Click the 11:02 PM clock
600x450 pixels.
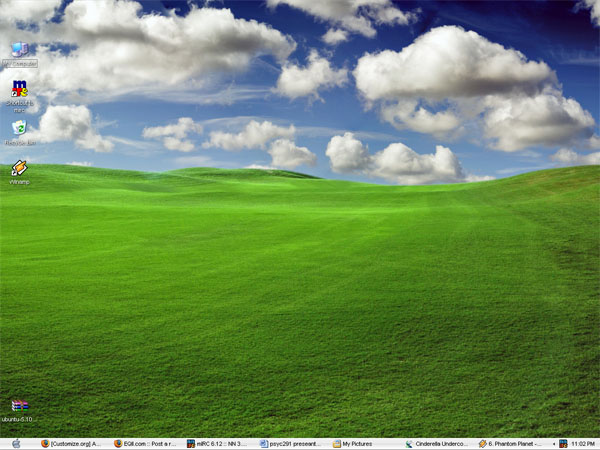583,444
